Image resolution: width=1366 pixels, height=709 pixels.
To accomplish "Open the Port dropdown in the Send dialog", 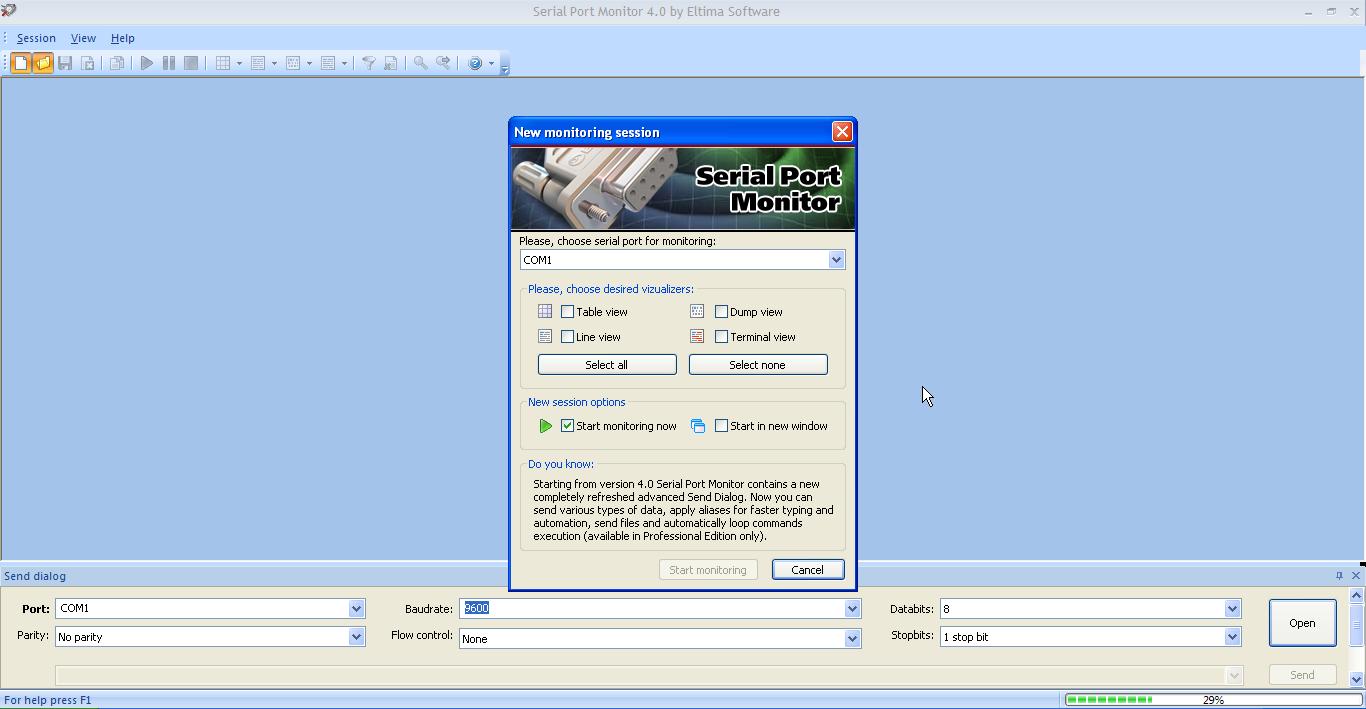I will 356,608.
